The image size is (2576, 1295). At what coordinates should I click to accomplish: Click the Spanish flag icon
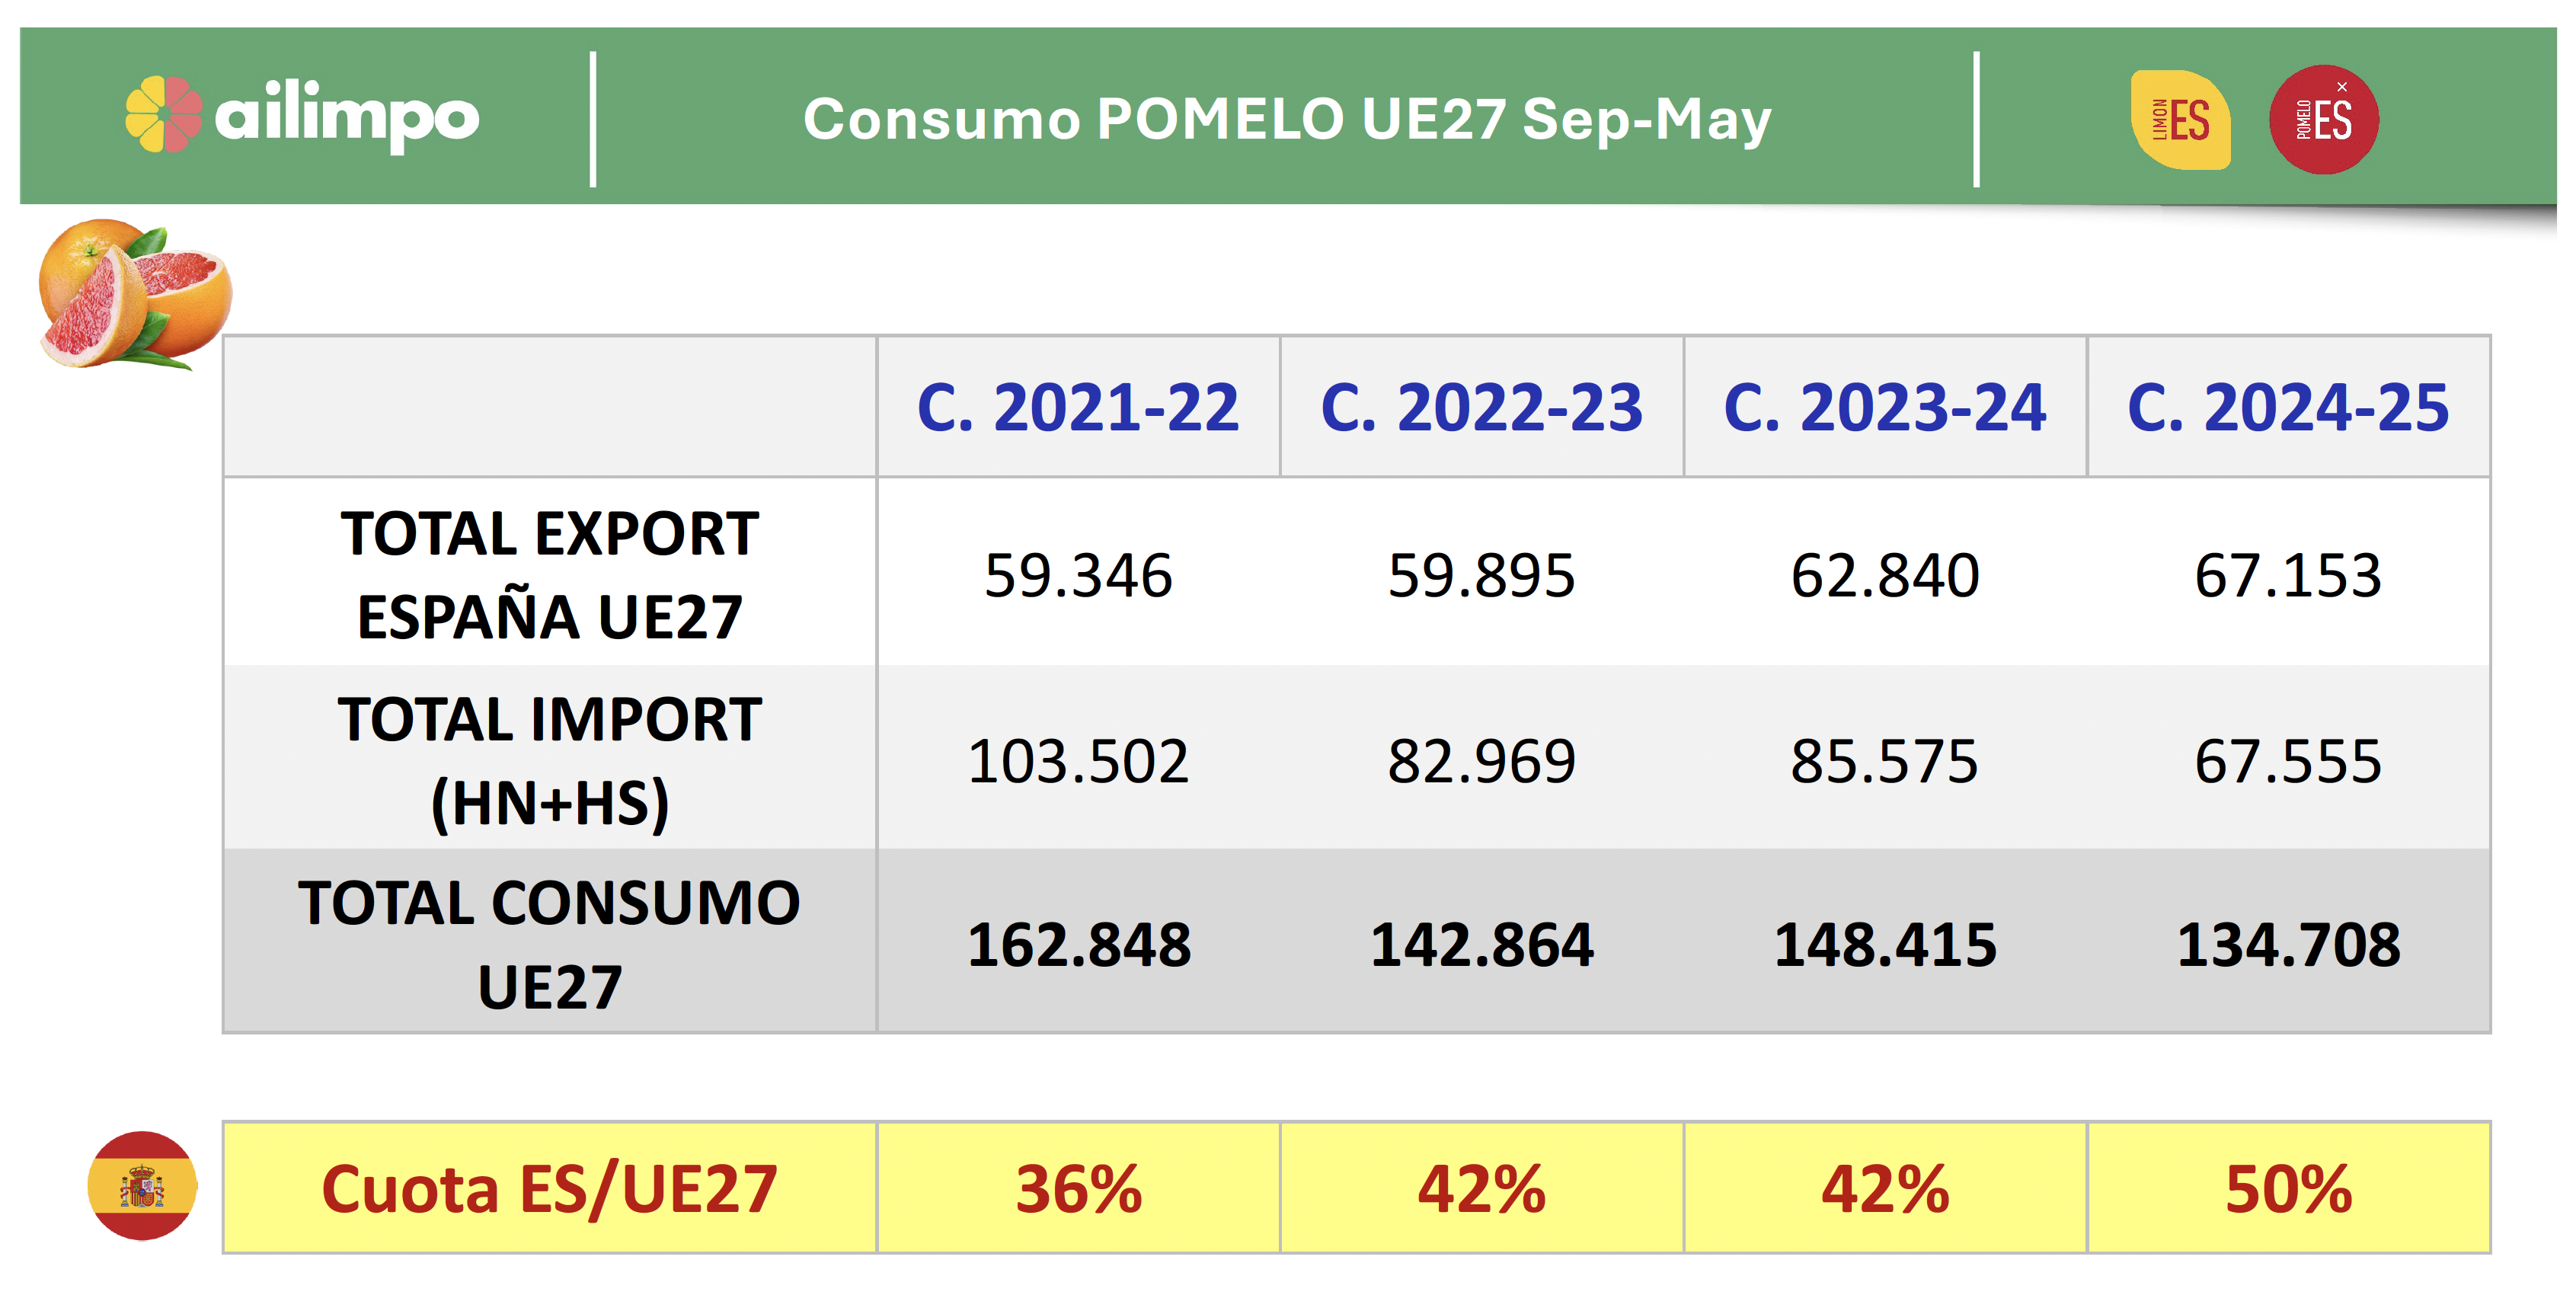[142, 1186]
